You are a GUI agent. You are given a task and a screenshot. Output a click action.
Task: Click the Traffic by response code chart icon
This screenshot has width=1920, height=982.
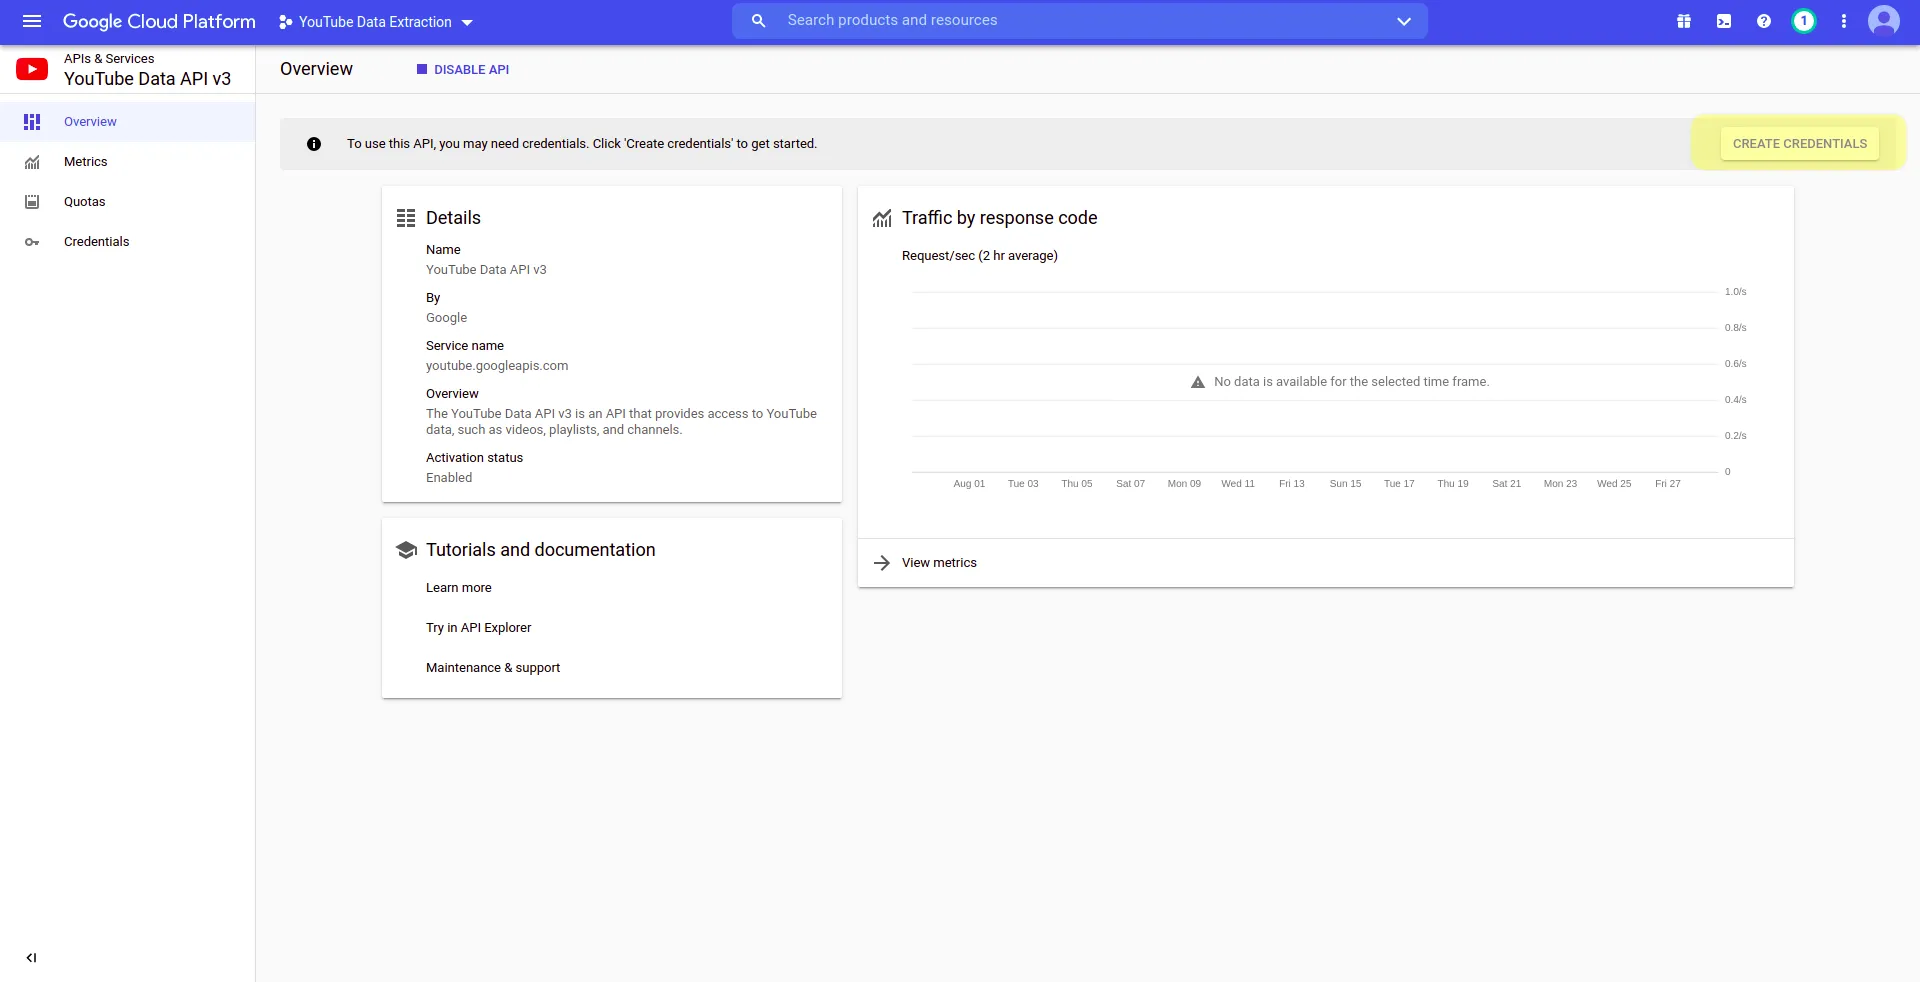tap(882, 218)
